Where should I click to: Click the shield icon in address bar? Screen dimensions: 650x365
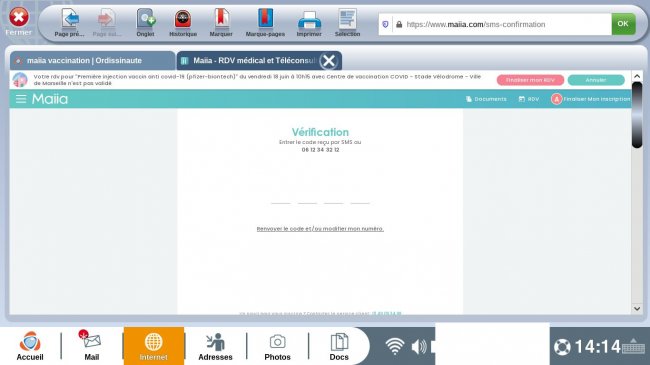coord(385,24)
